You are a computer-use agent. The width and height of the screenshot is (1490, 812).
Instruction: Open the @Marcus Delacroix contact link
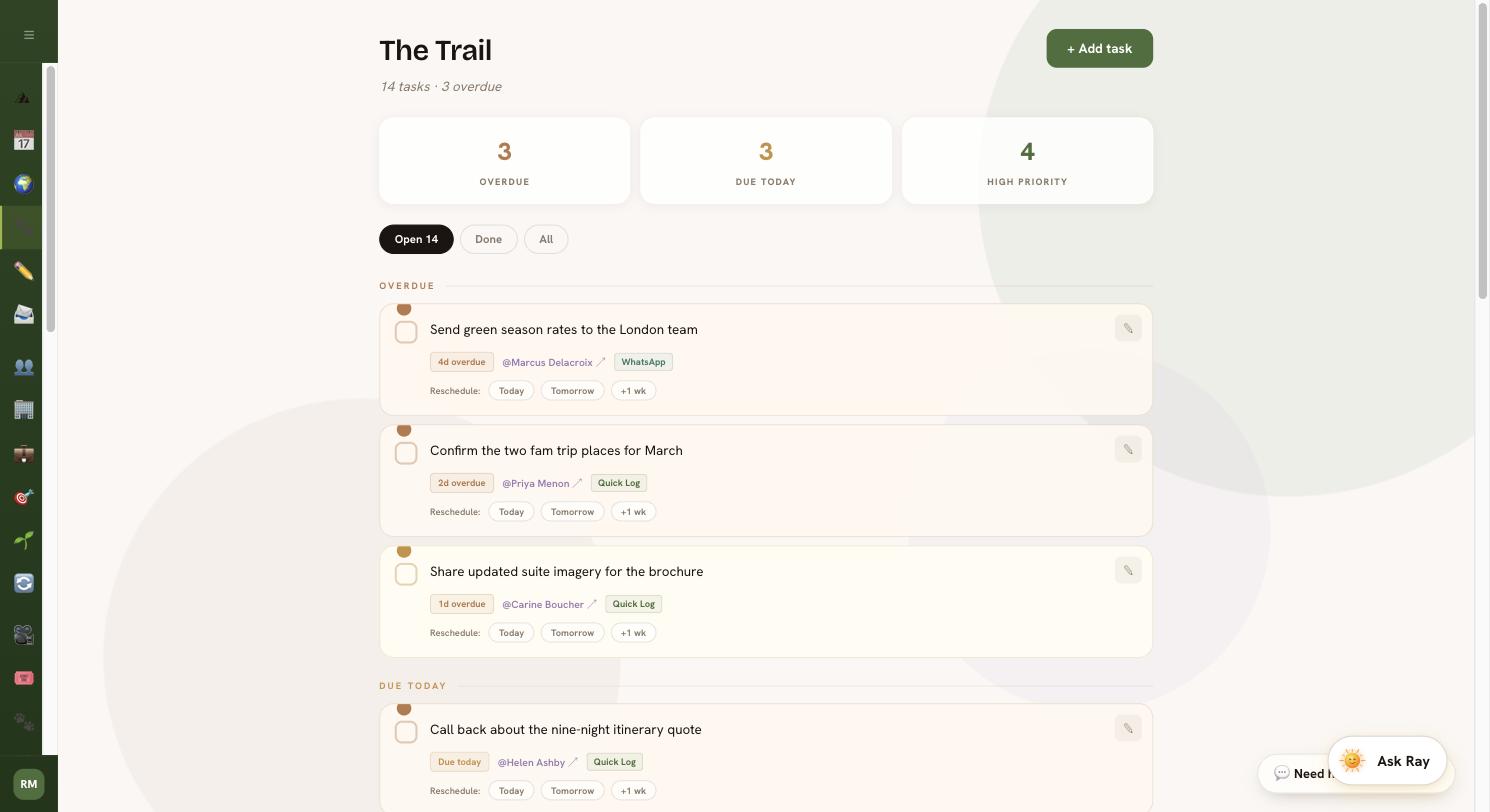pyautogui.click(x=547, y=362)
